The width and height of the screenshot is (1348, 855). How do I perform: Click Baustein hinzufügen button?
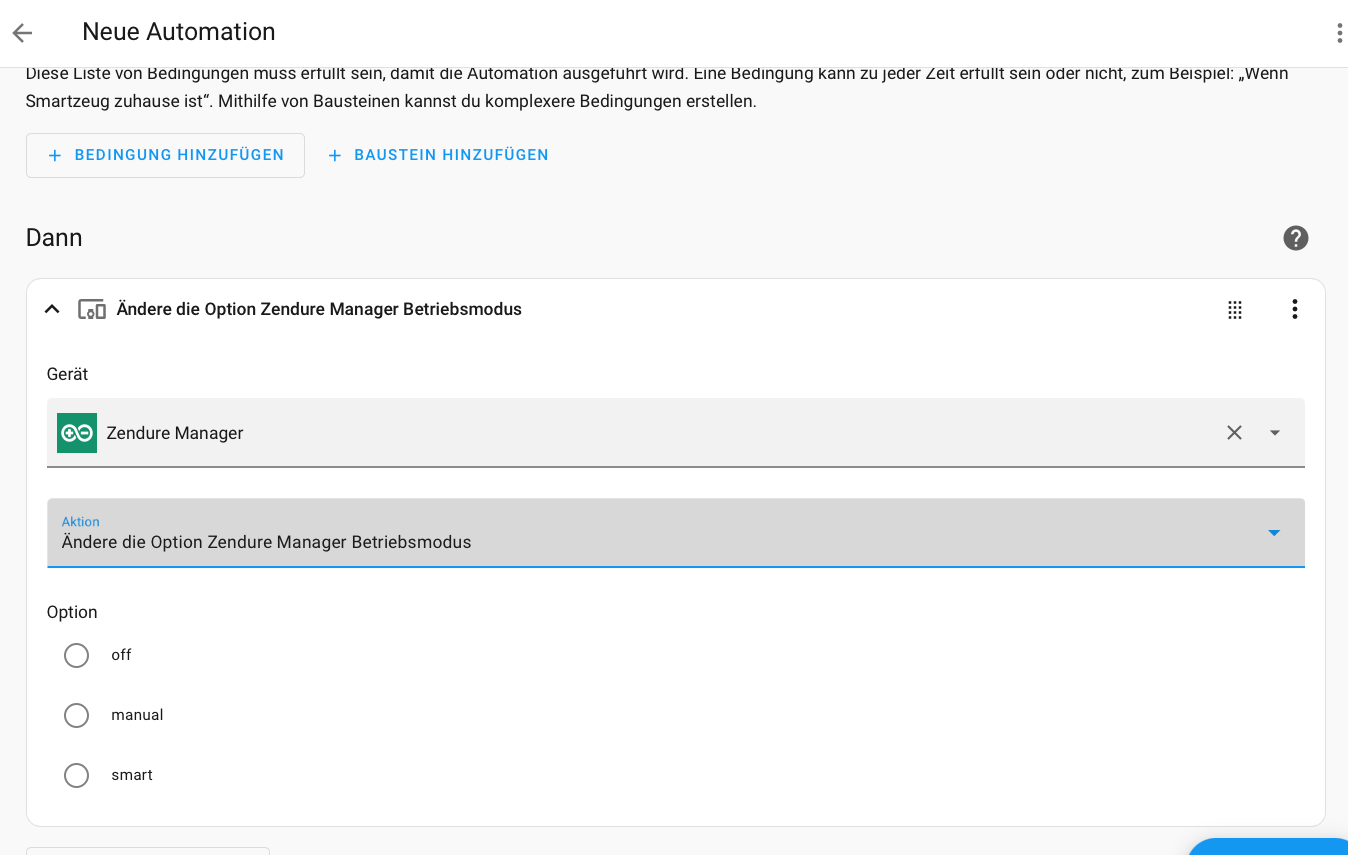tap(437, 155)
